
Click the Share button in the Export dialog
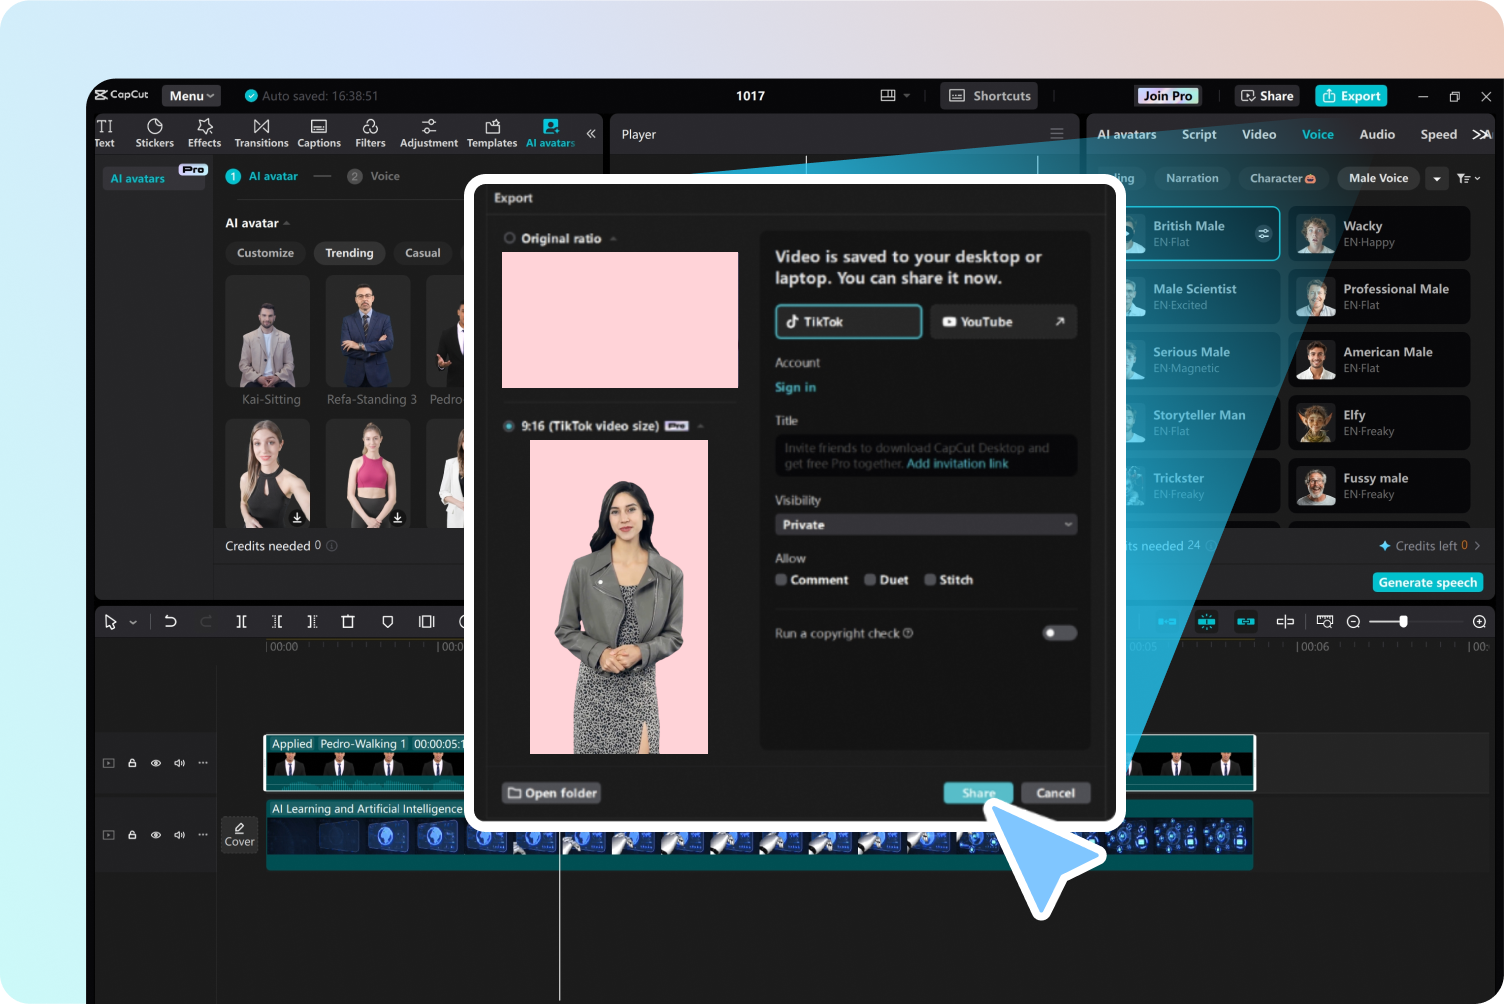[x=977, y=792]
